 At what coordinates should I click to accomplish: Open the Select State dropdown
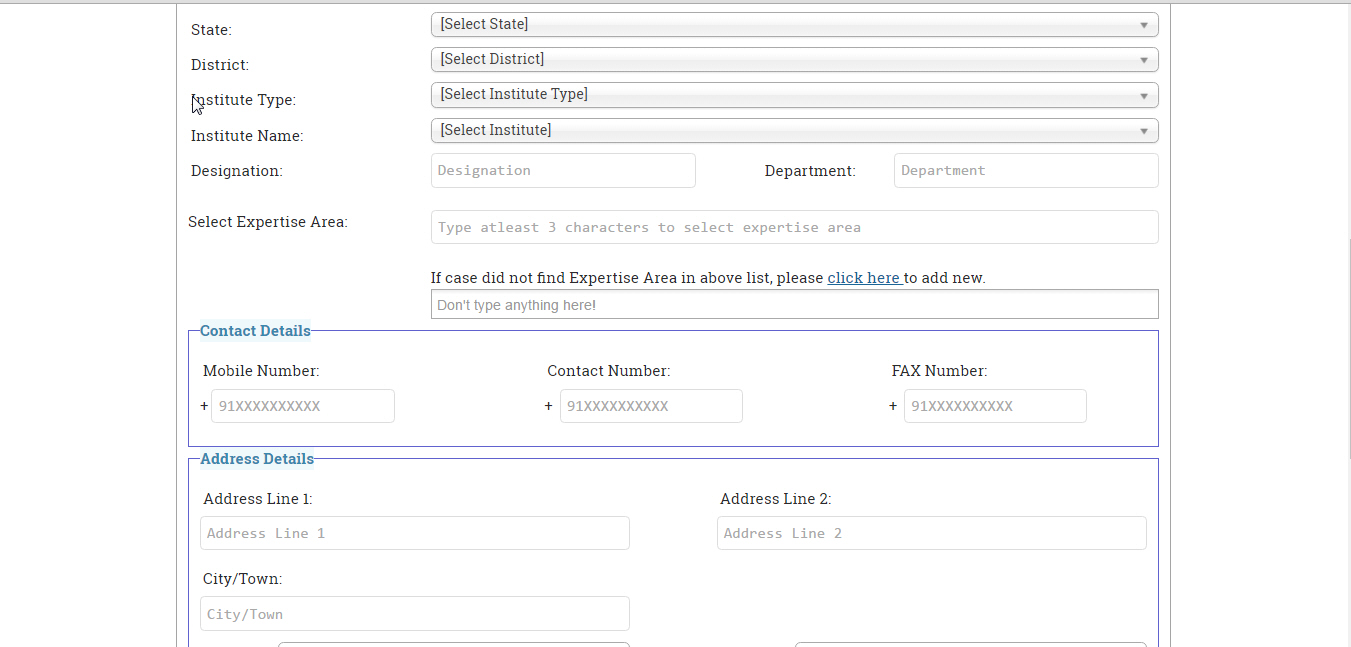[x=794, y=24]
